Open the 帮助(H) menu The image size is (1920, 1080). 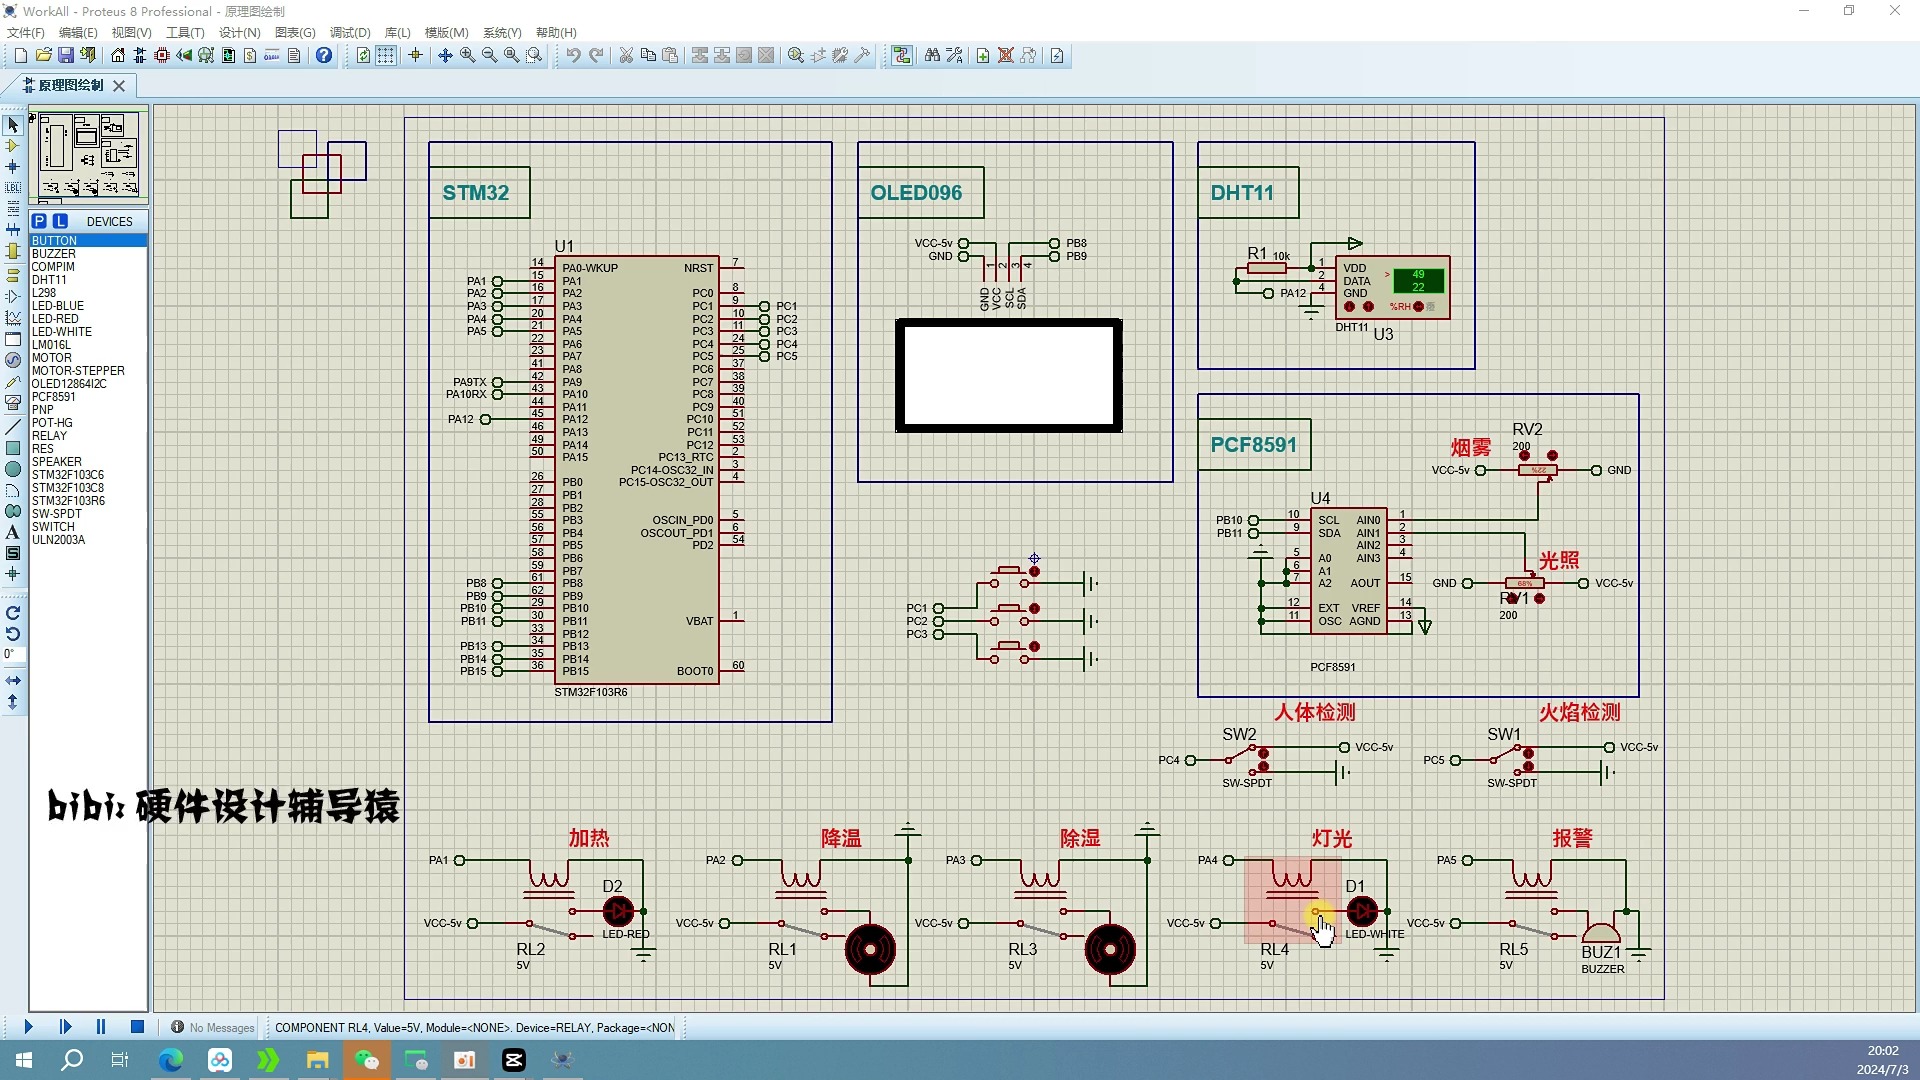pyautogui.click(x=556, y=33)
